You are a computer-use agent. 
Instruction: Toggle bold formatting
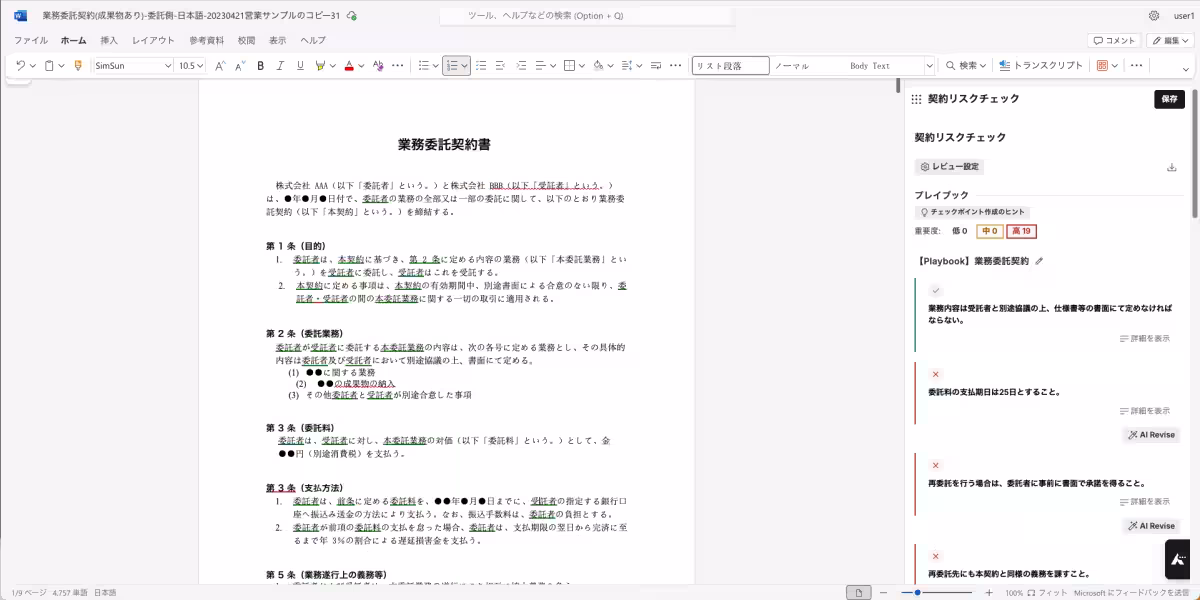(260, 64)
